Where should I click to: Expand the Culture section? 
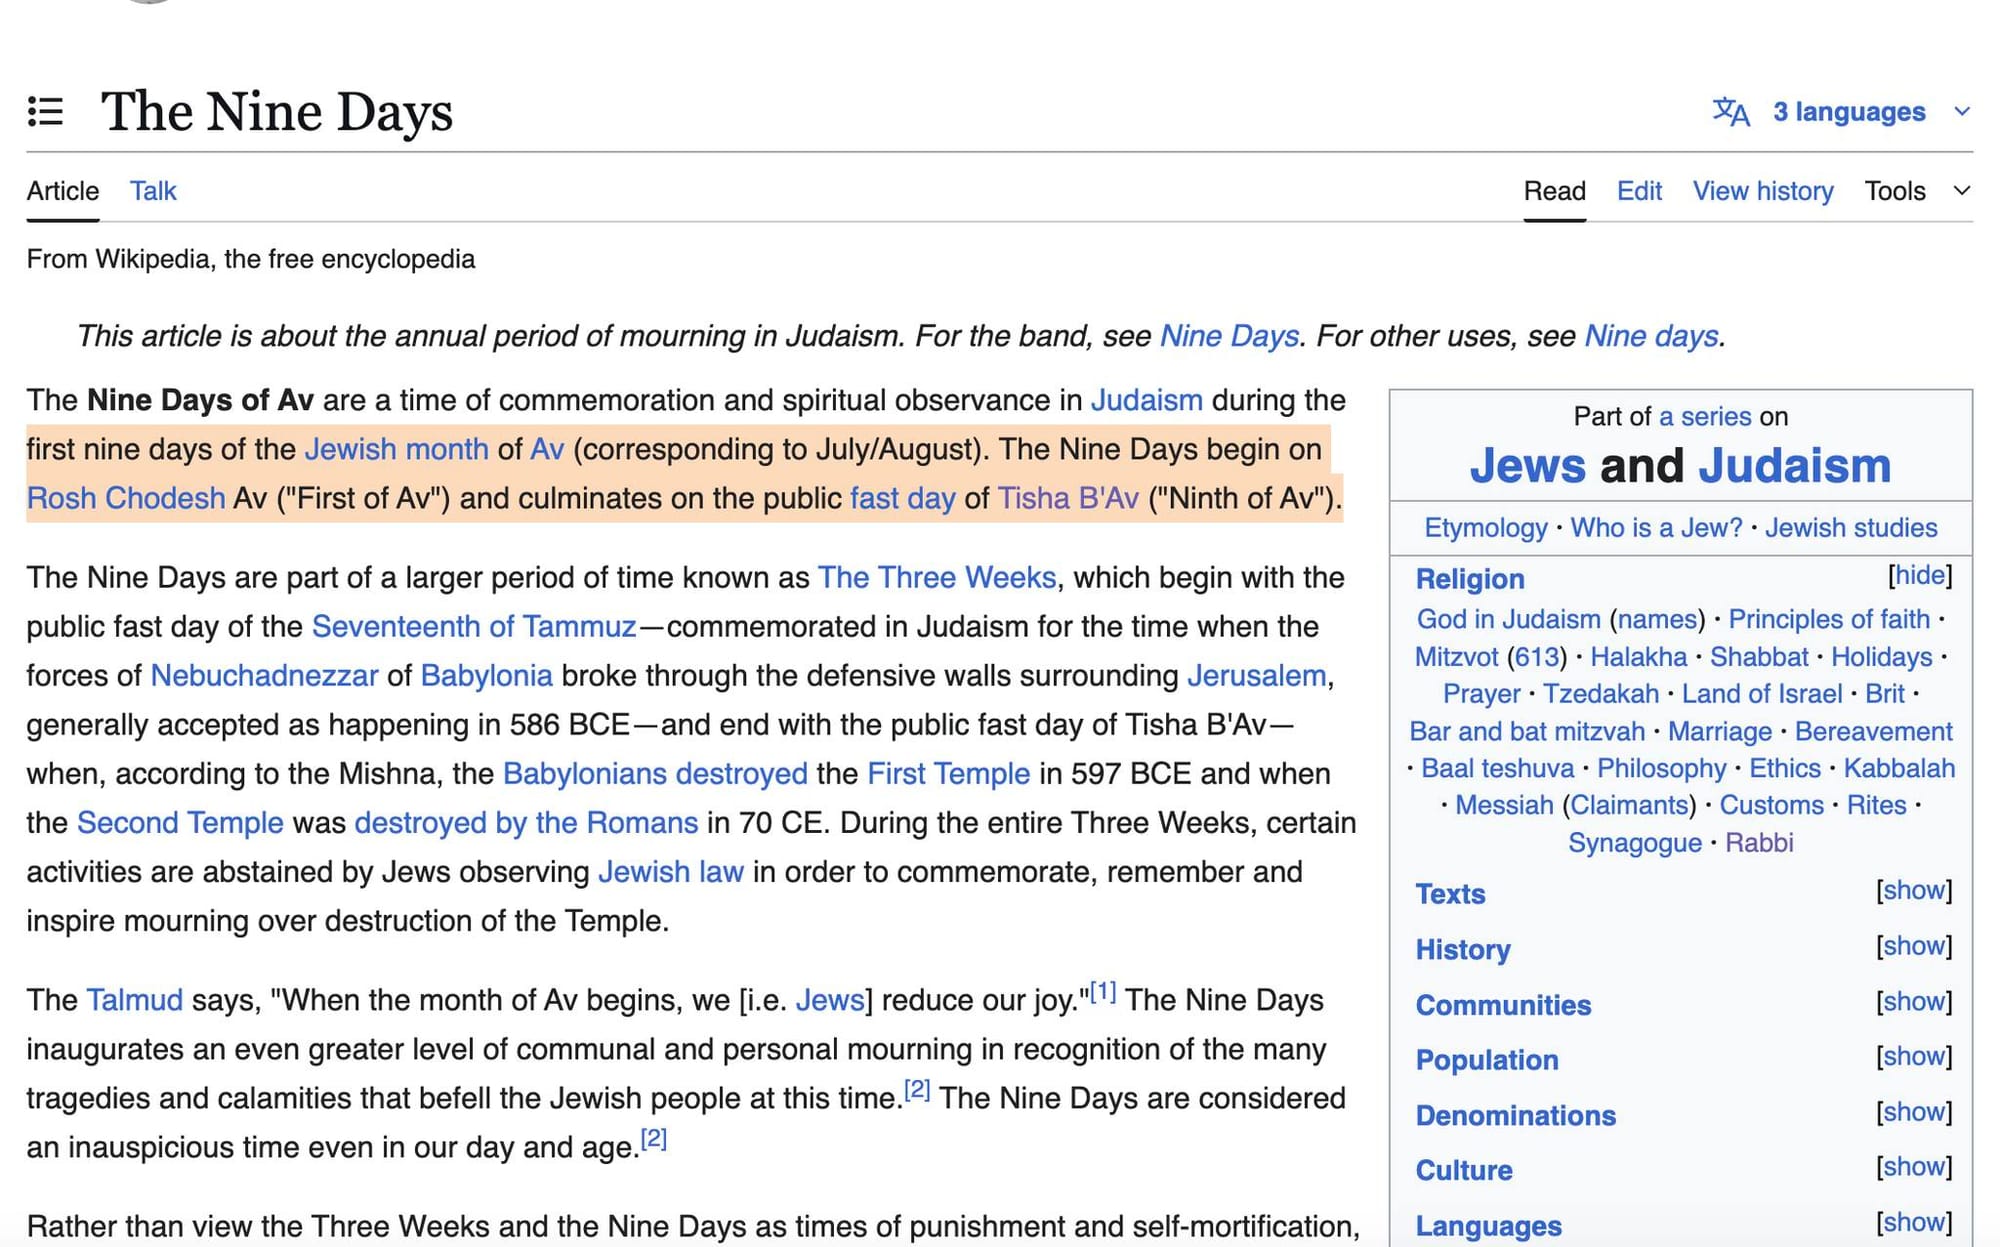click(x=1913, y=1167)
